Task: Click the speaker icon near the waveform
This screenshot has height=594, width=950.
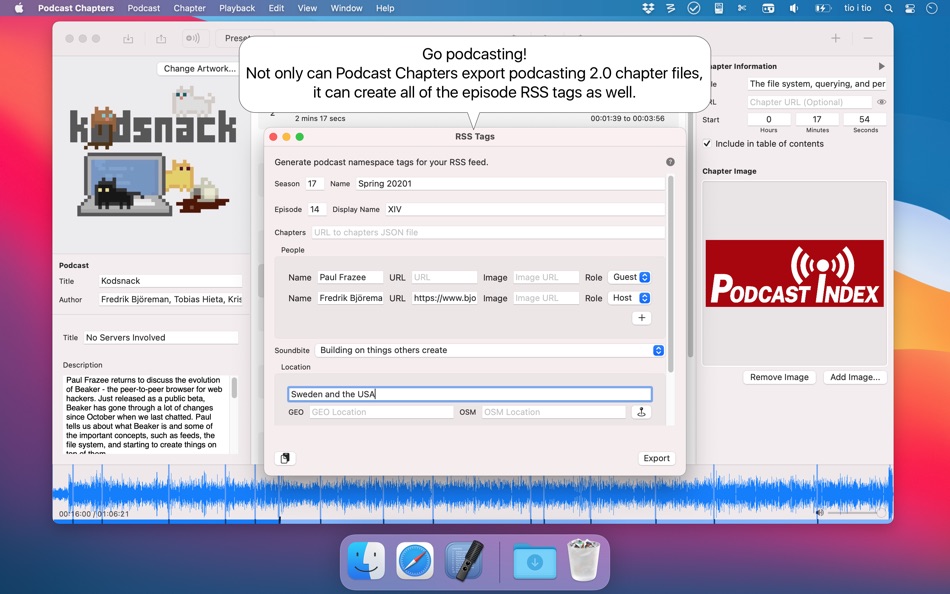Action: click(x=820, y=513)
